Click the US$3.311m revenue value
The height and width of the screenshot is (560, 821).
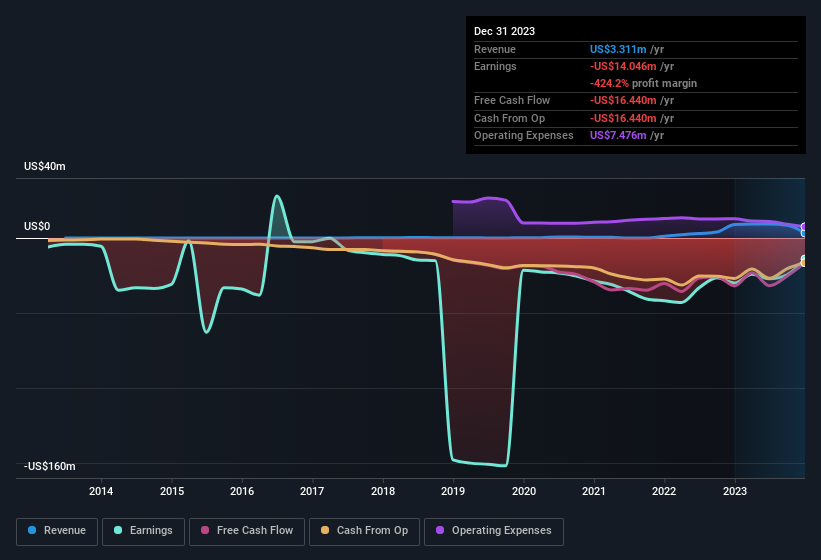(618, 49)
